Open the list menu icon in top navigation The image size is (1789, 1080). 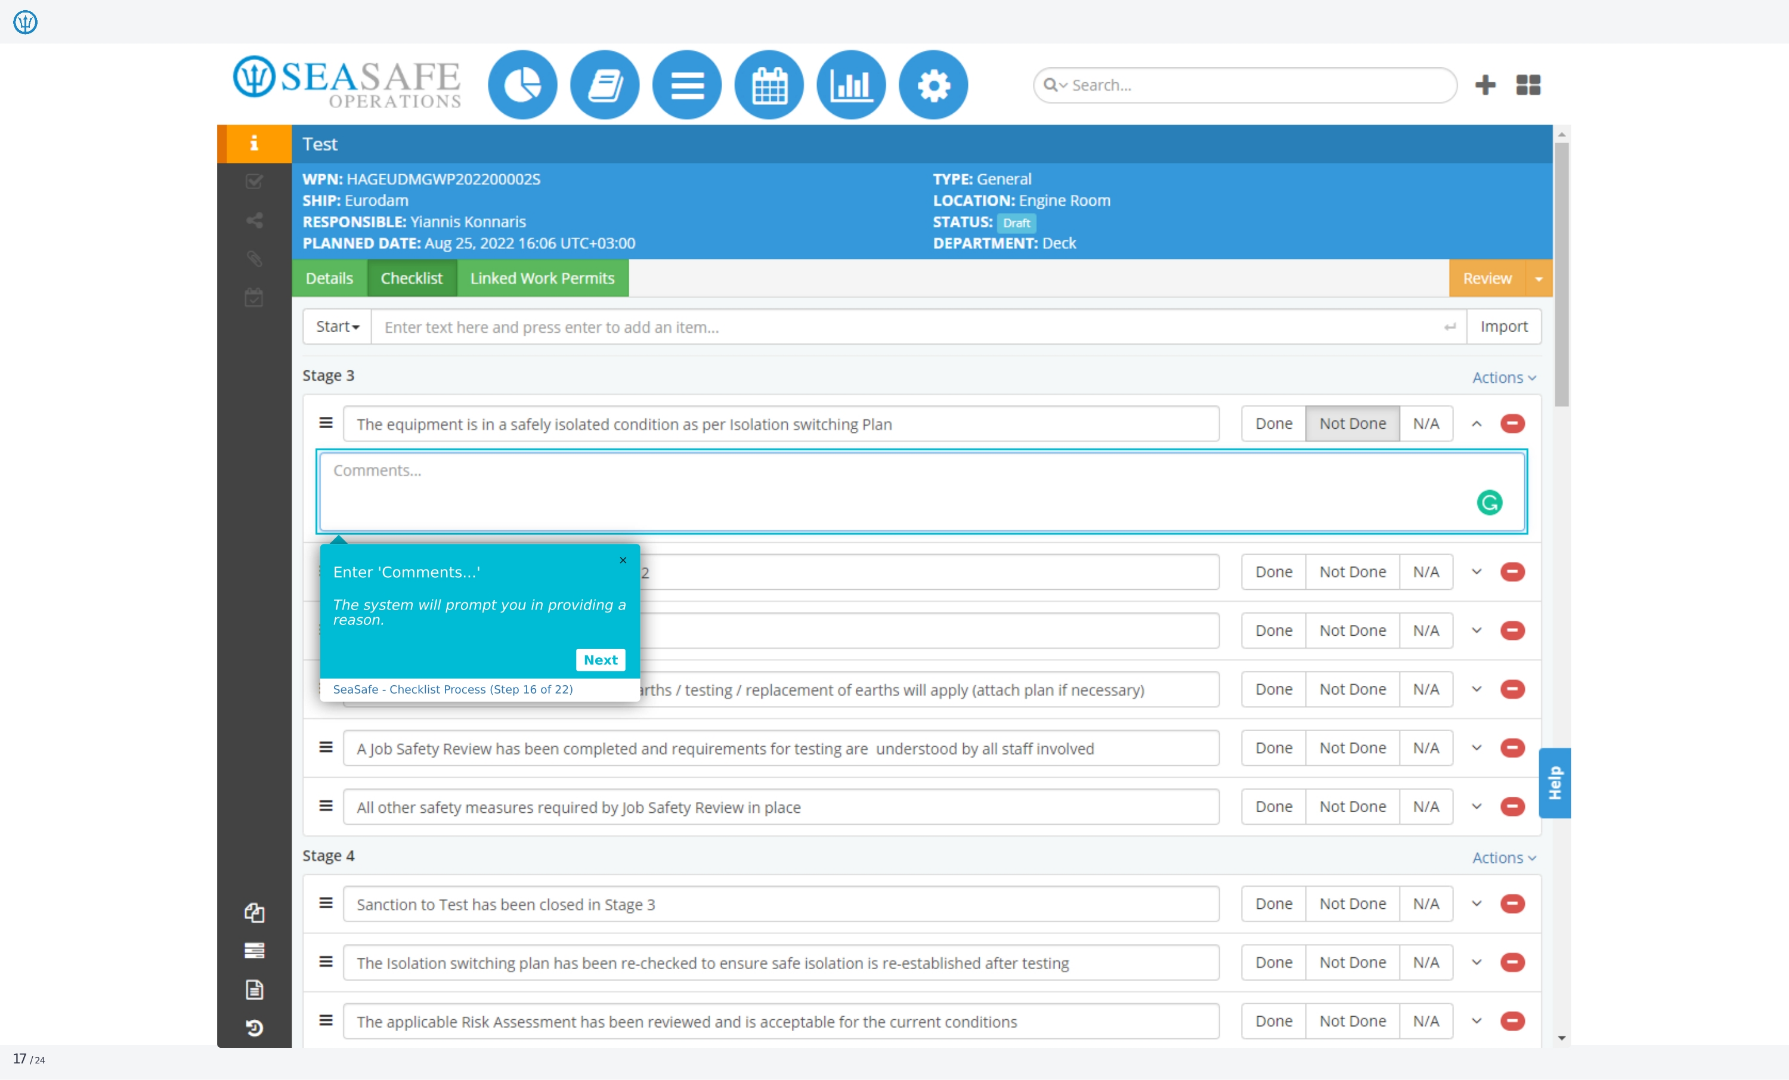pos(687,85)
